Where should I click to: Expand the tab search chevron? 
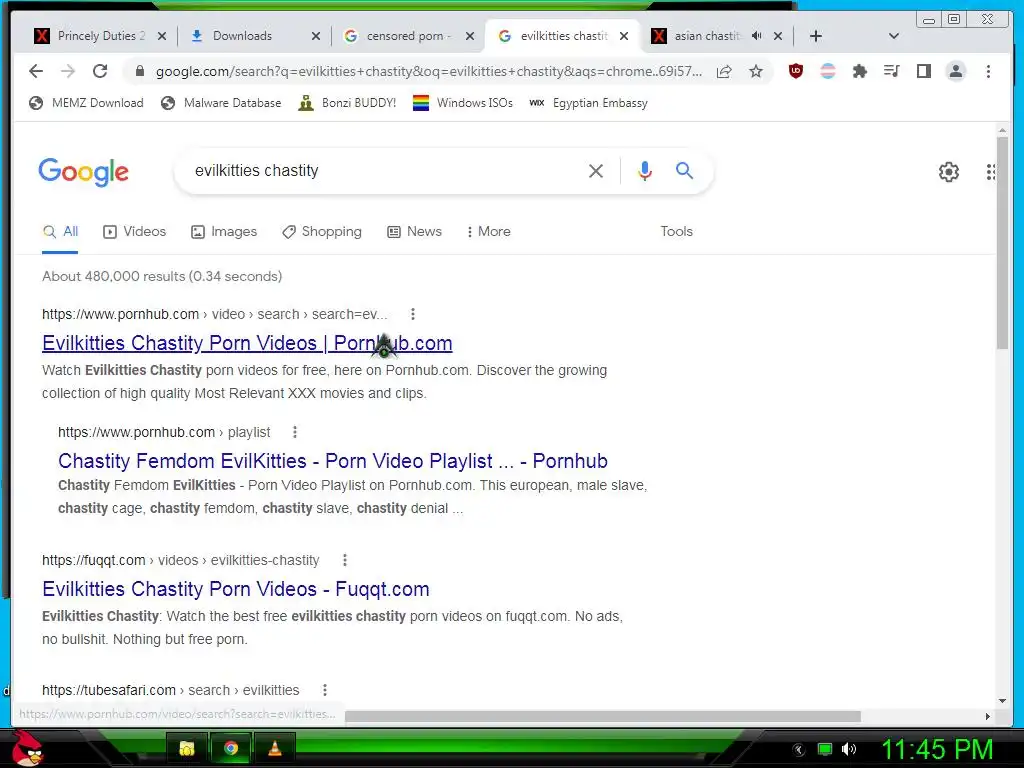point(894,36)
